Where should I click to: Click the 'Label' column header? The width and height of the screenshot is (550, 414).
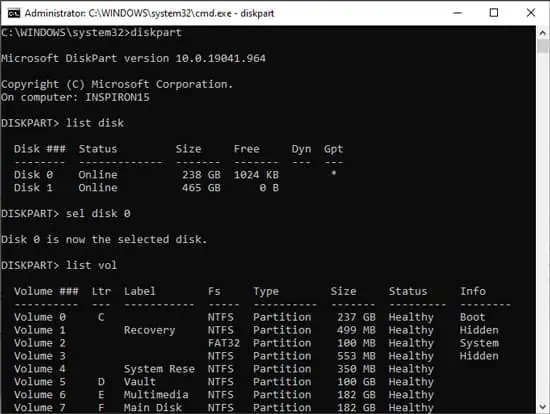(x=140, y=291)
